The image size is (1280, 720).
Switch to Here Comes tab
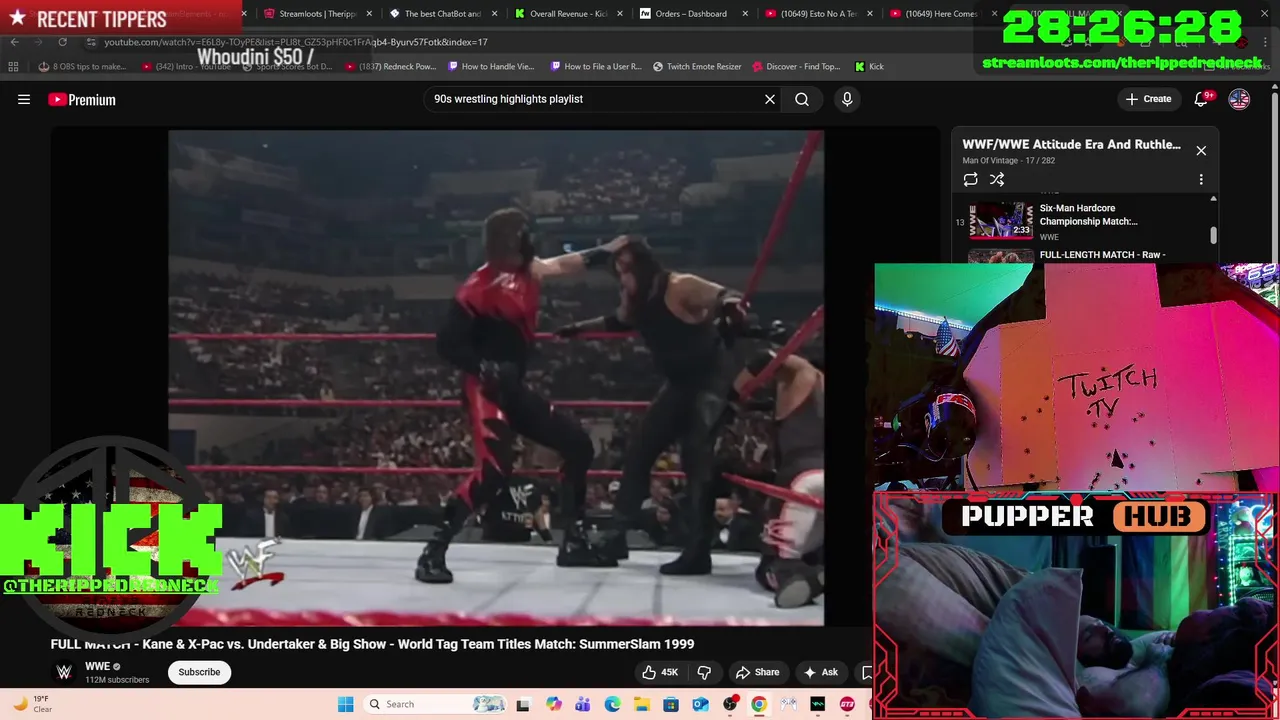[942, 14]
